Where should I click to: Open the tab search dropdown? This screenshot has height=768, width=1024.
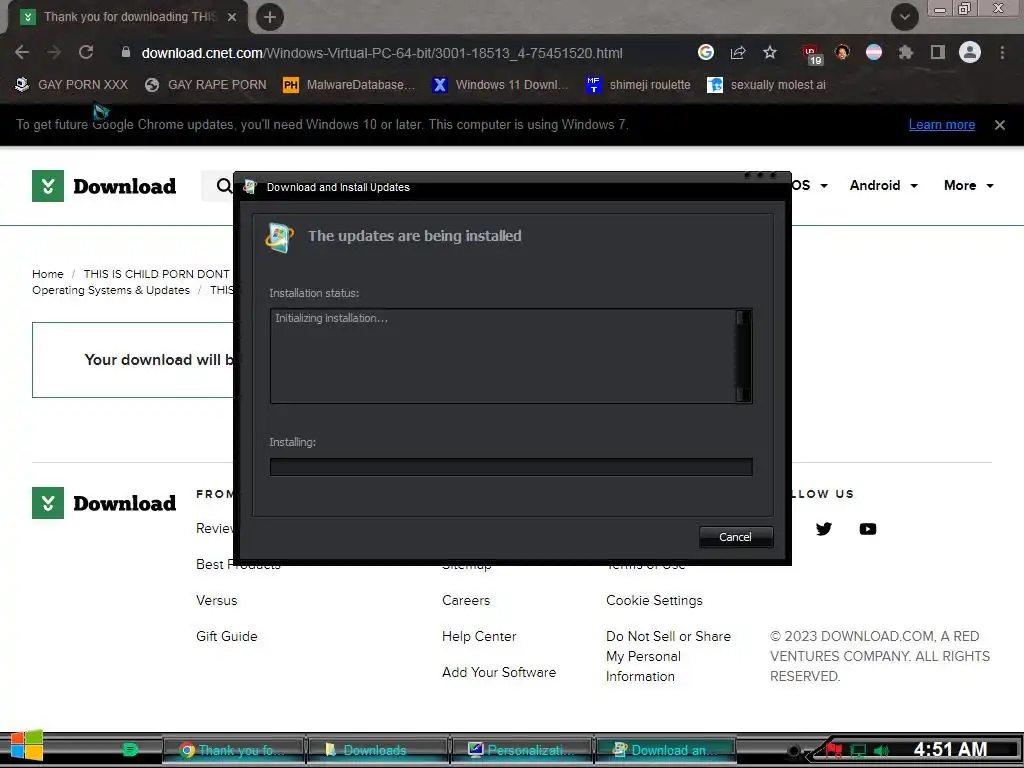[904, 17]
